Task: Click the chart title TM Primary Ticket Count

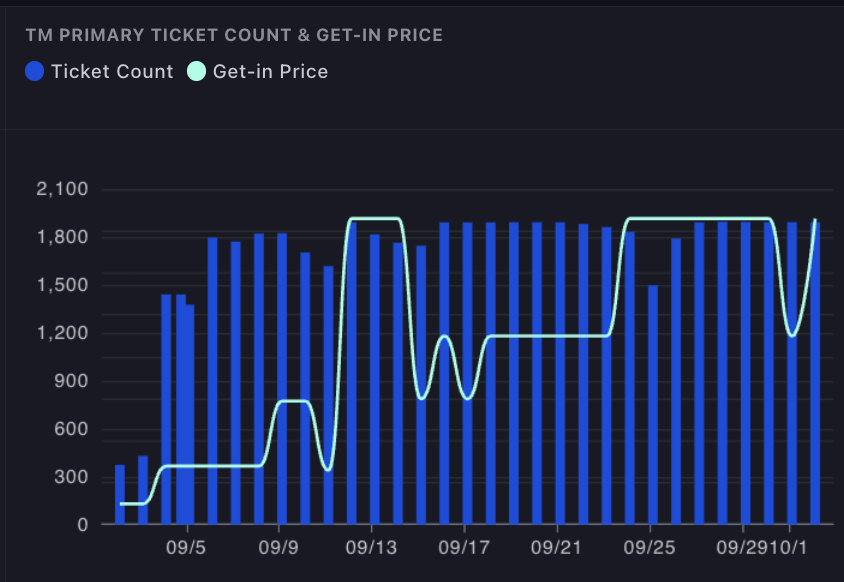Action: point(234,35)
